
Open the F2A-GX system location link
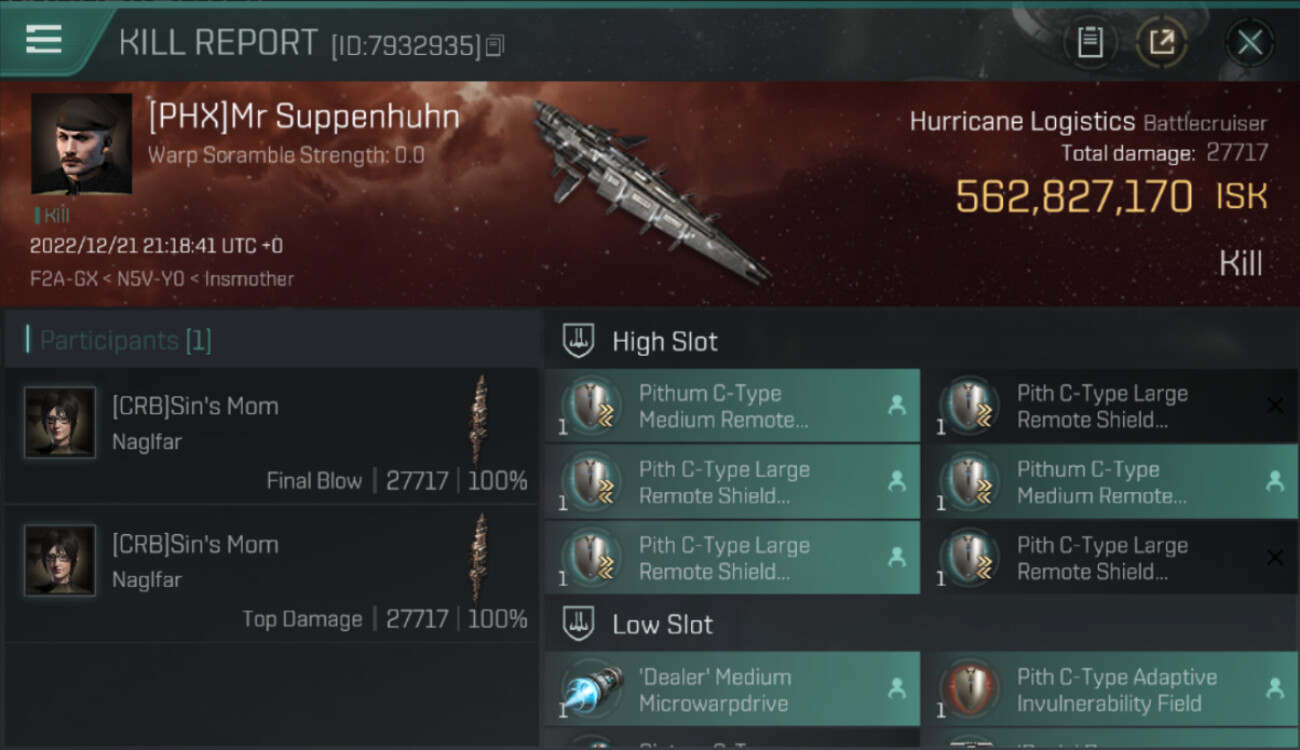tap(63, 279)
